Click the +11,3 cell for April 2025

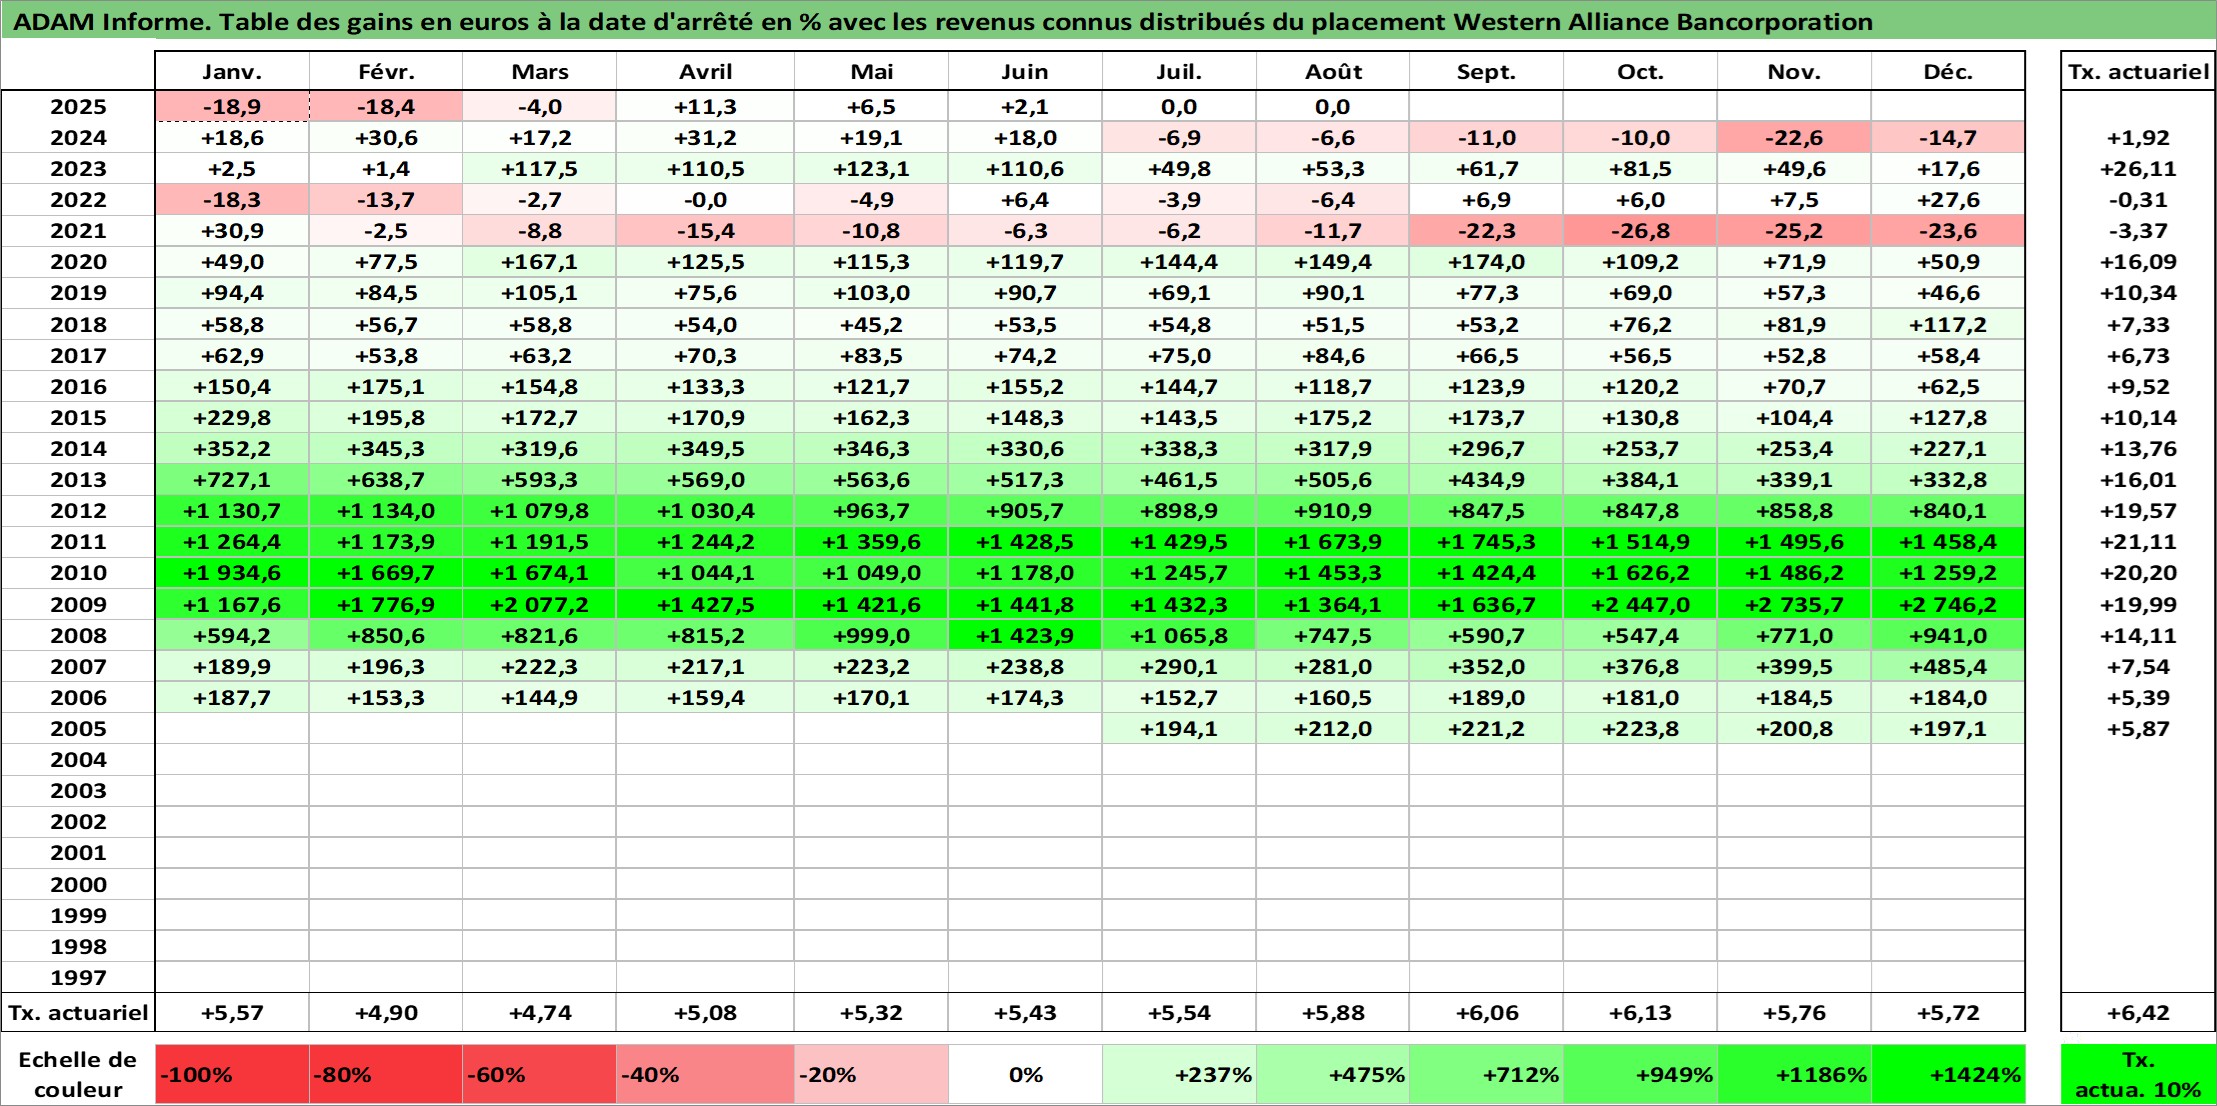705,107
